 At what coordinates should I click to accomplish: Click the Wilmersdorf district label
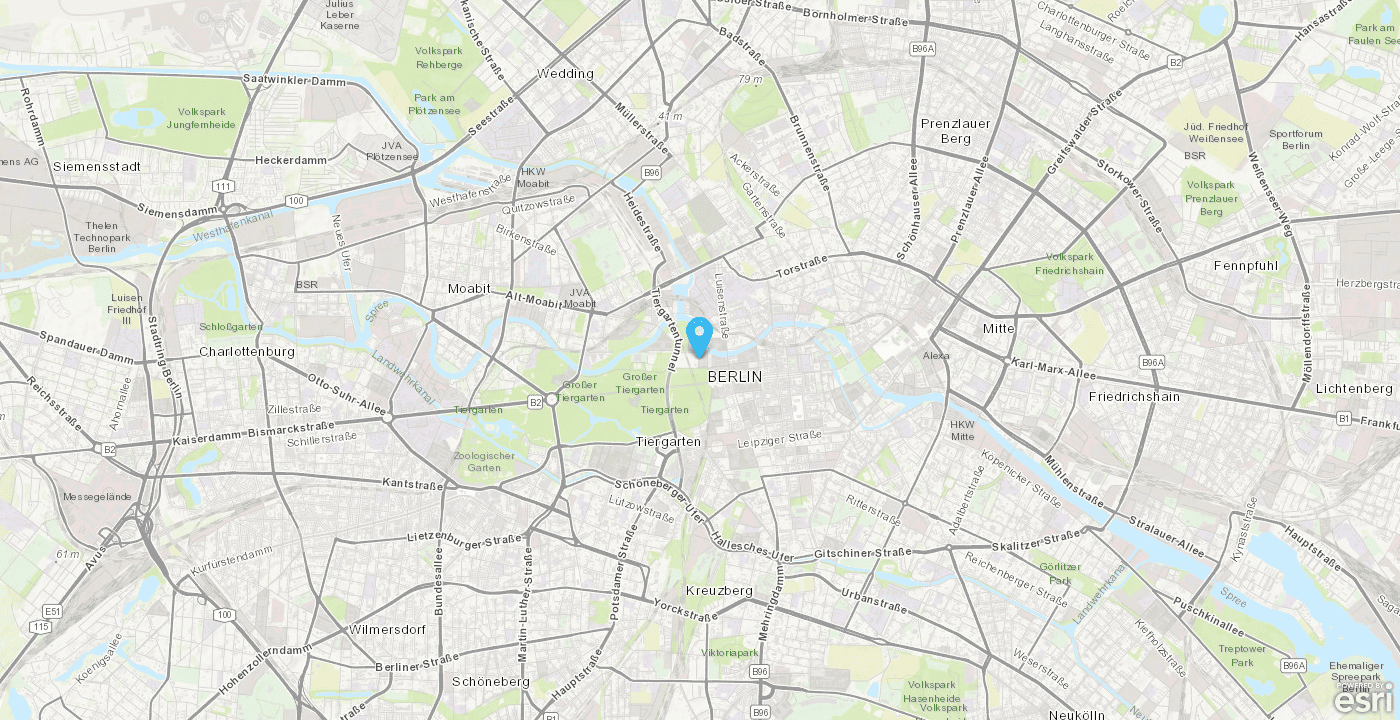pyautogui.click(x=388, y=630)
